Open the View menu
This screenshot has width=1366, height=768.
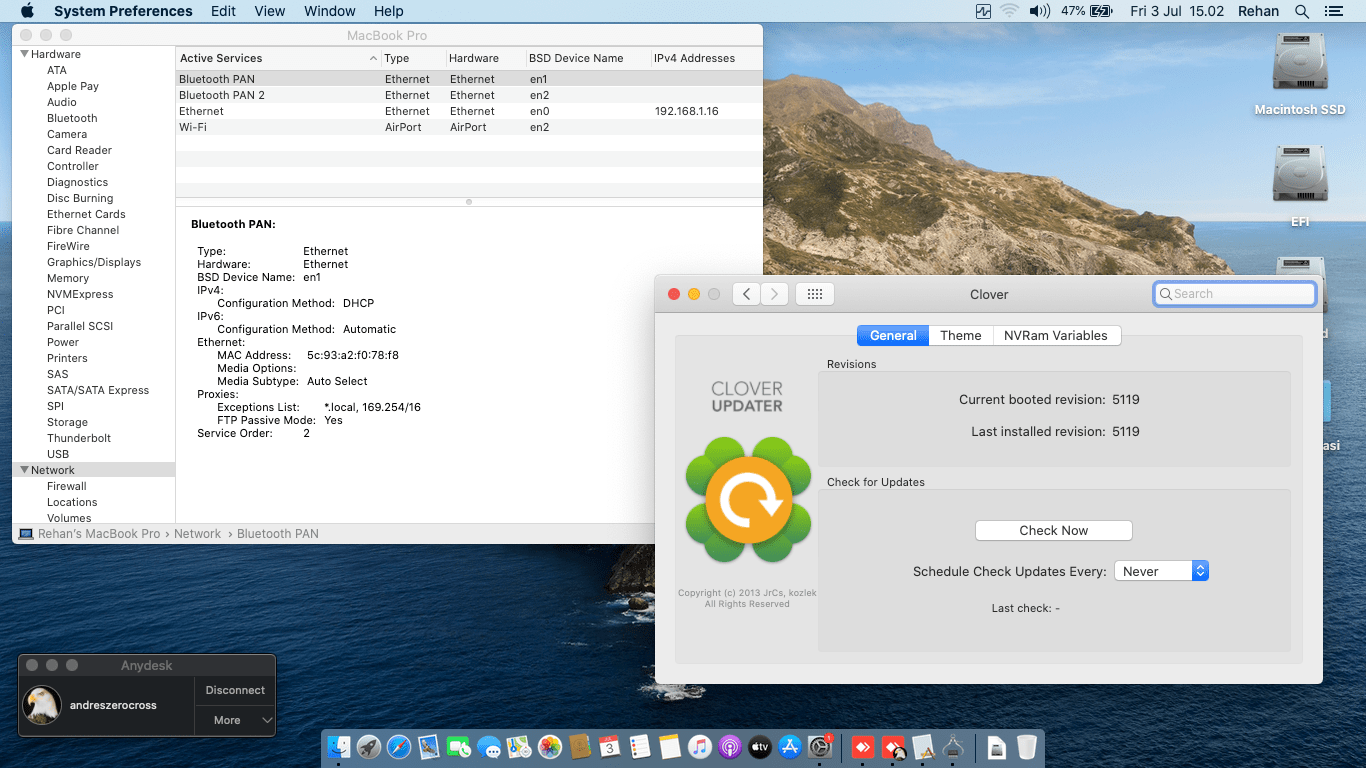pos(270,11)
